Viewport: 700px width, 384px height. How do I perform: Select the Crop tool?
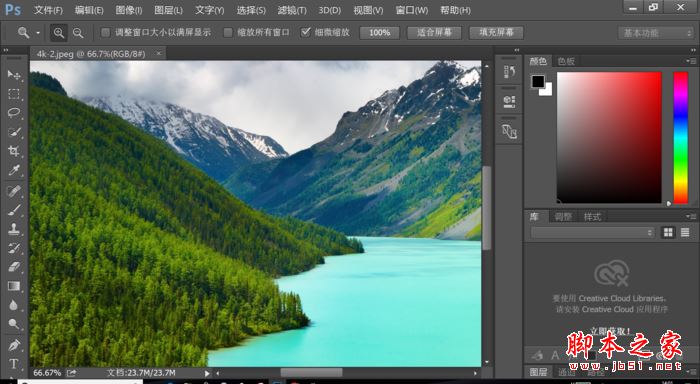(14, 151)
